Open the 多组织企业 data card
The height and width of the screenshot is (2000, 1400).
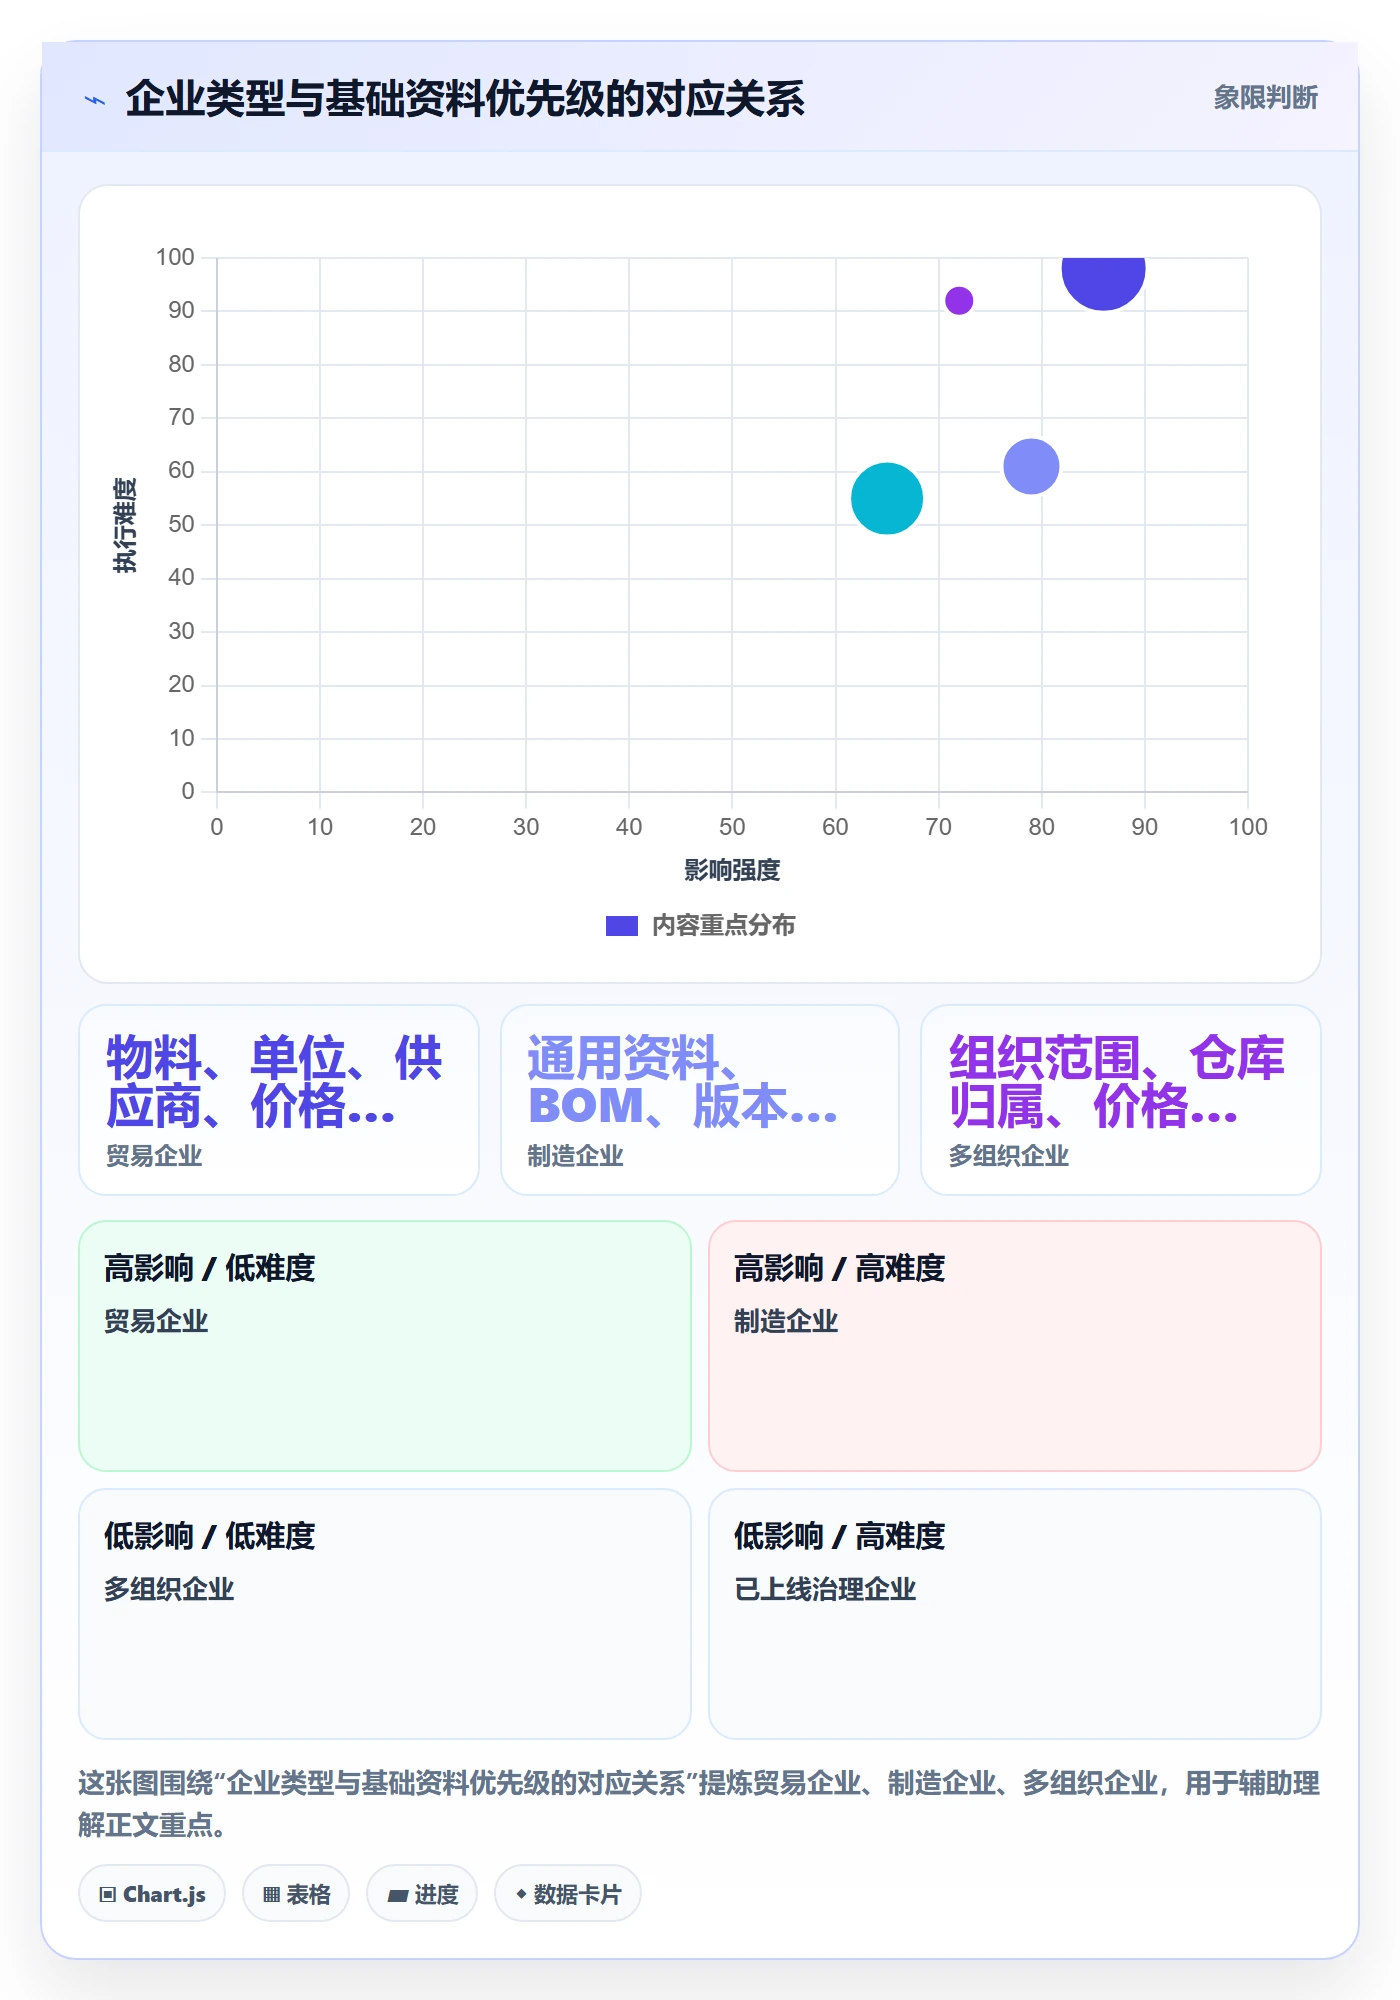tap(1121, 1100)
